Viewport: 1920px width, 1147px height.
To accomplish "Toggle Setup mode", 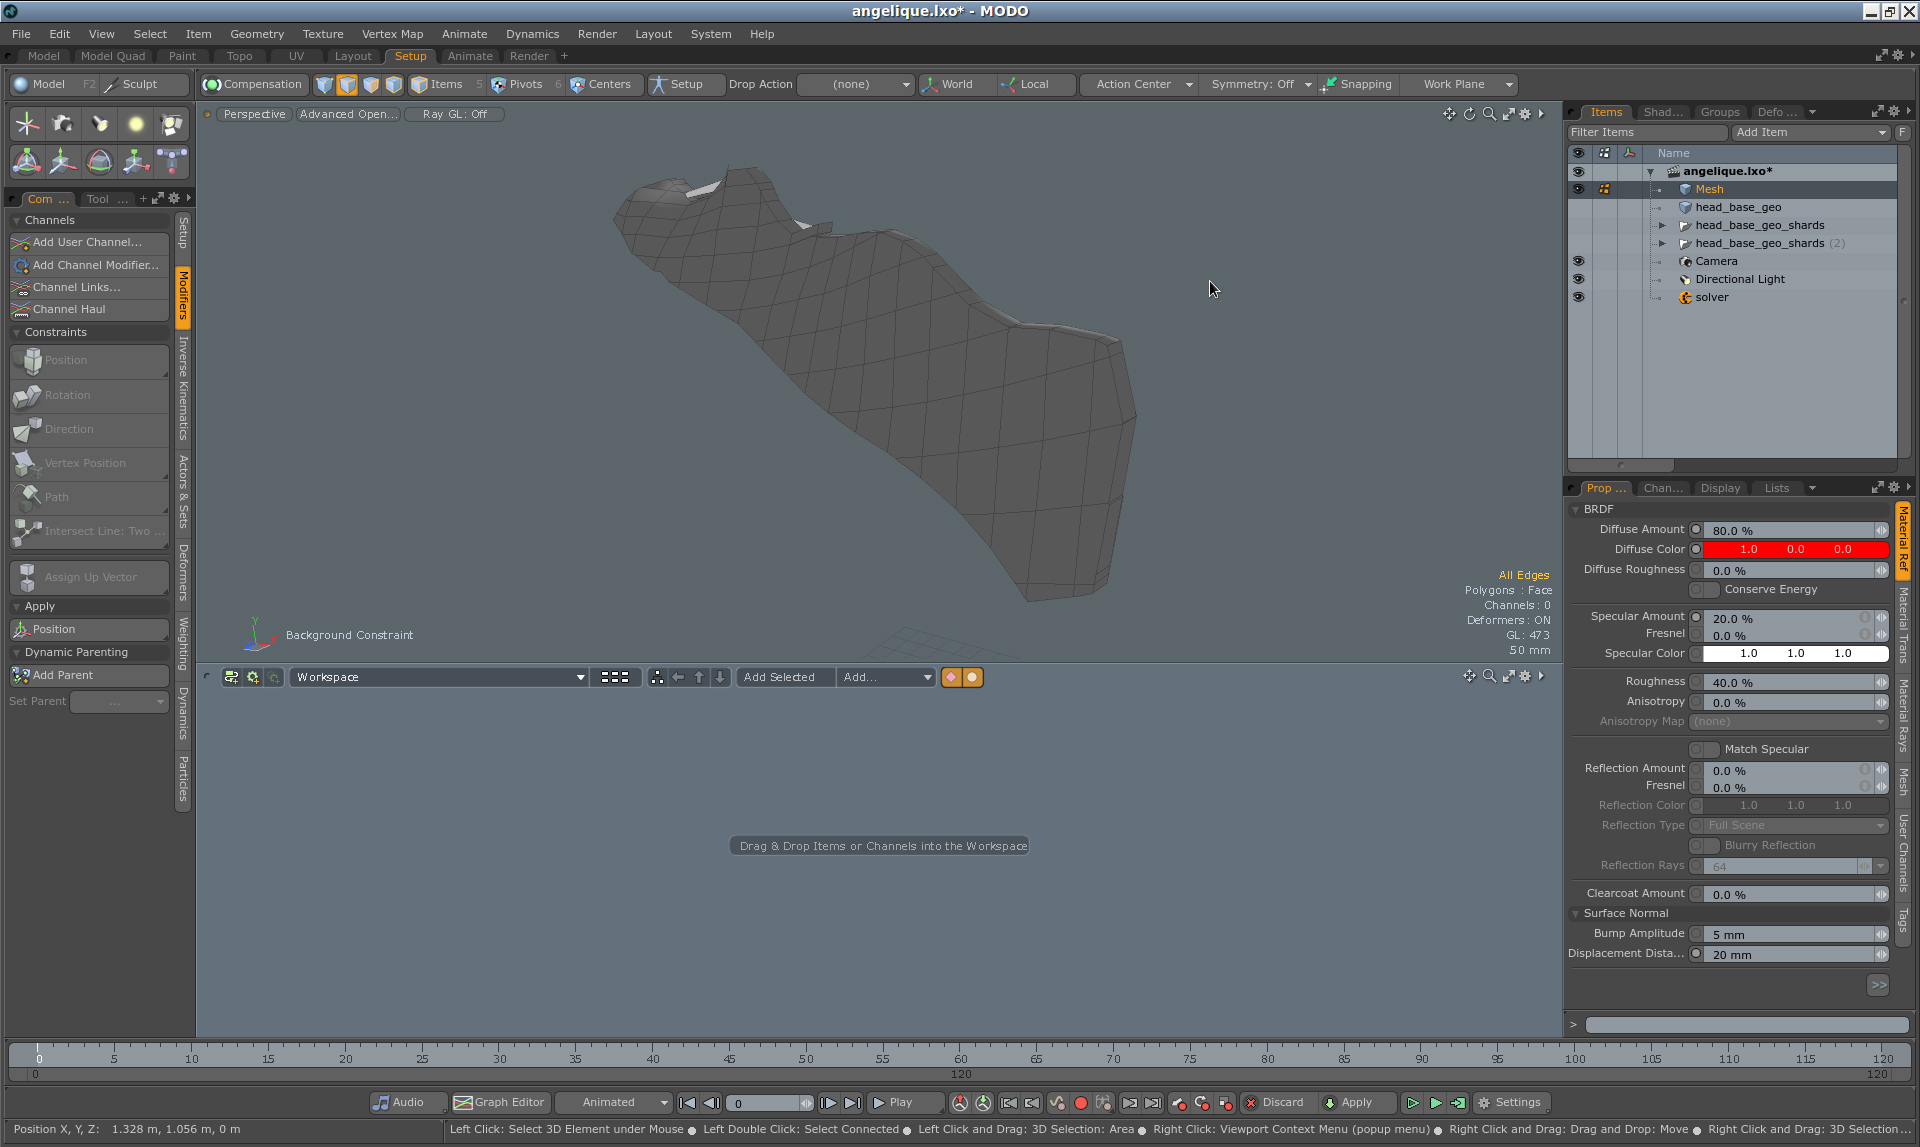I will coord(678,84).
